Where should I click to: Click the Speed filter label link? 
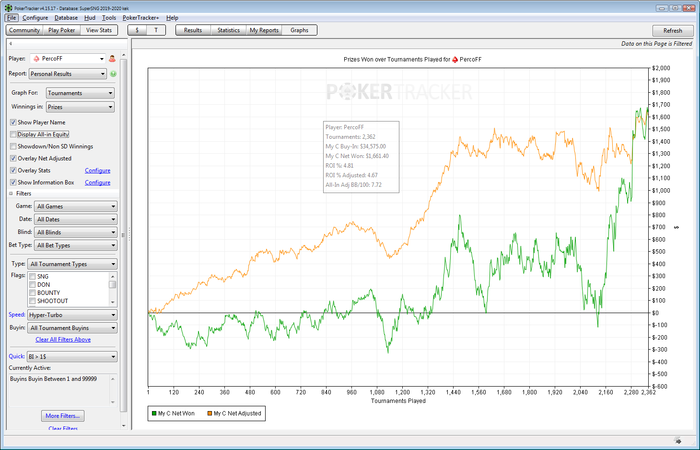(17, 315)
